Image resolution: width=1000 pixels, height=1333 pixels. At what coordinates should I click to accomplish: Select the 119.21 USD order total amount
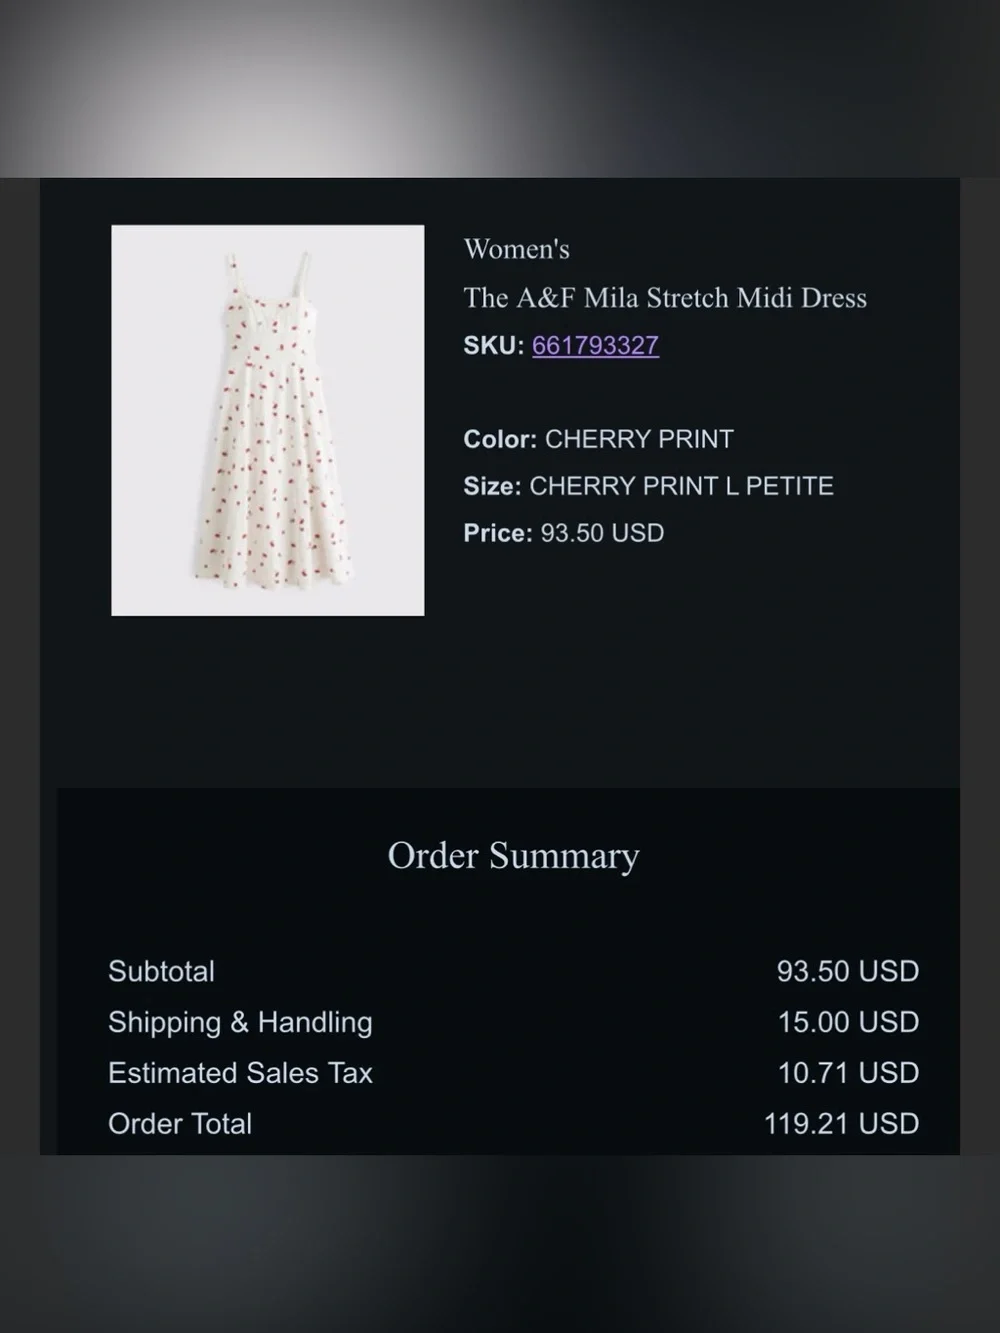point(842,1124)
